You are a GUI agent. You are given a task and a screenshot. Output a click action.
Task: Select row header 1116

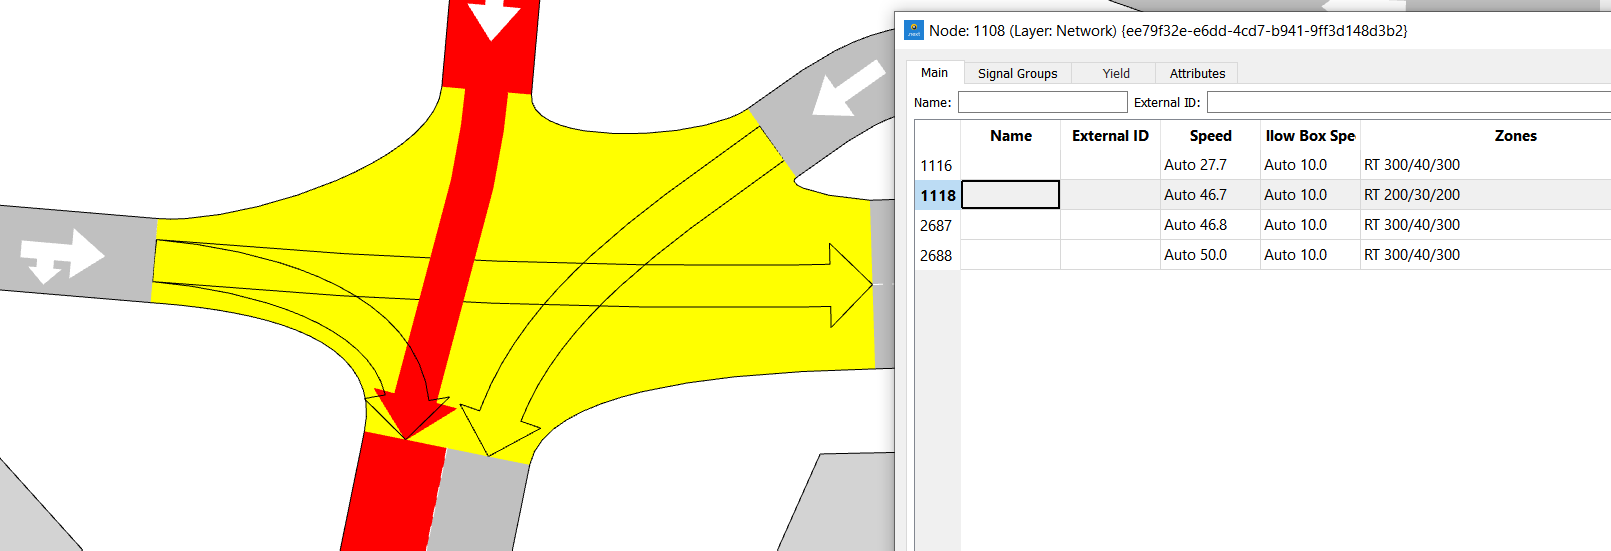click(x=937, y=165)
